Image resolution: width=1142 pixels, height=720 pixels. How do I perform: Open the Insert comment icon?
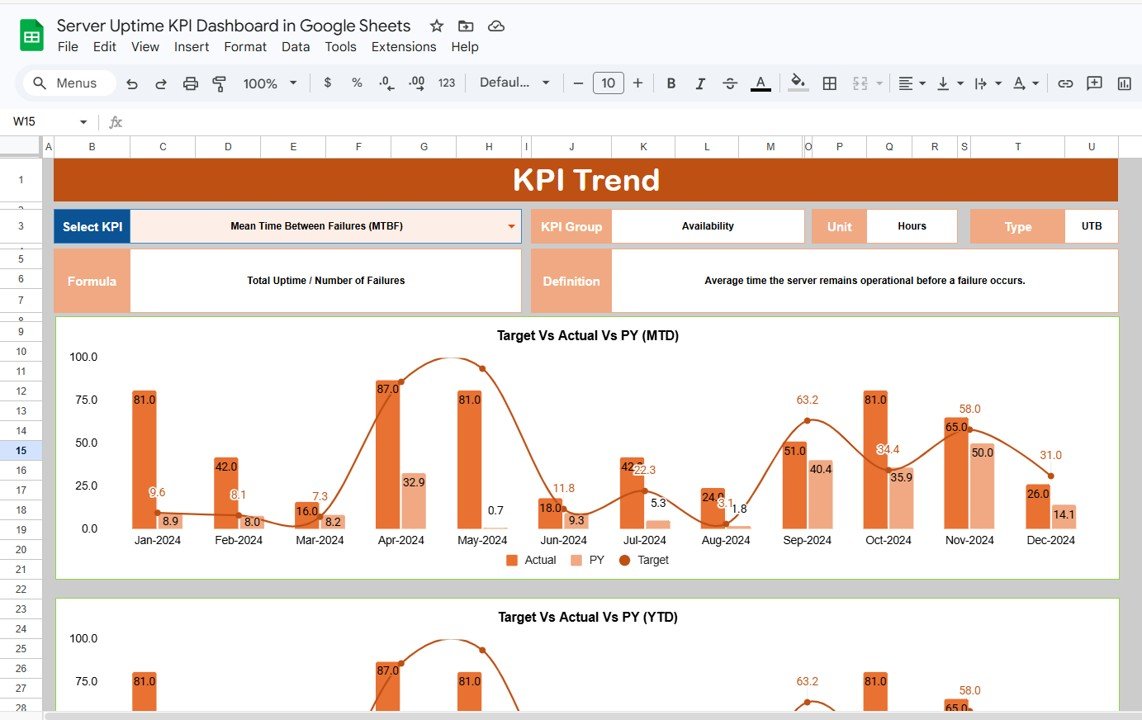click(1093, 83)
